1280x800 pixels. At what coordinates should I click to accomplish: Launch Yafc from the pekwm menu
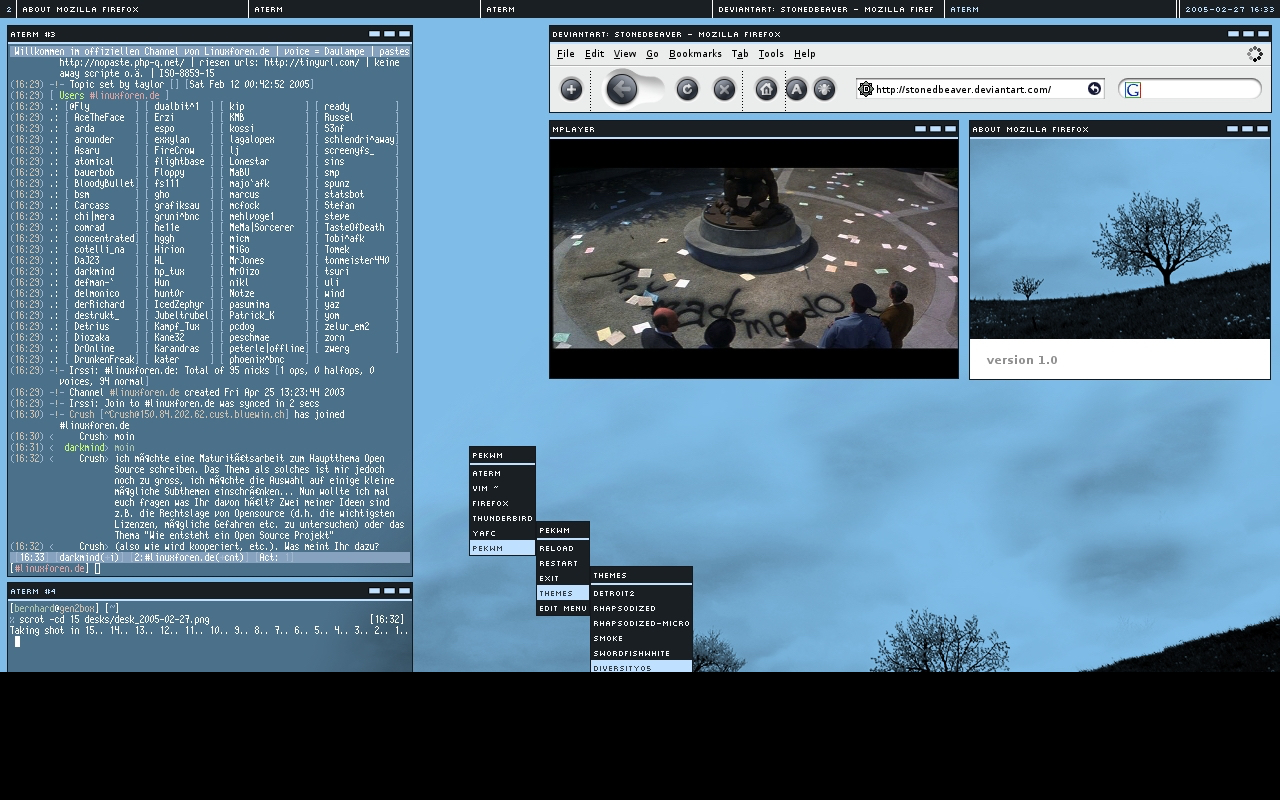pyautogui.click(x=502, y=533)
